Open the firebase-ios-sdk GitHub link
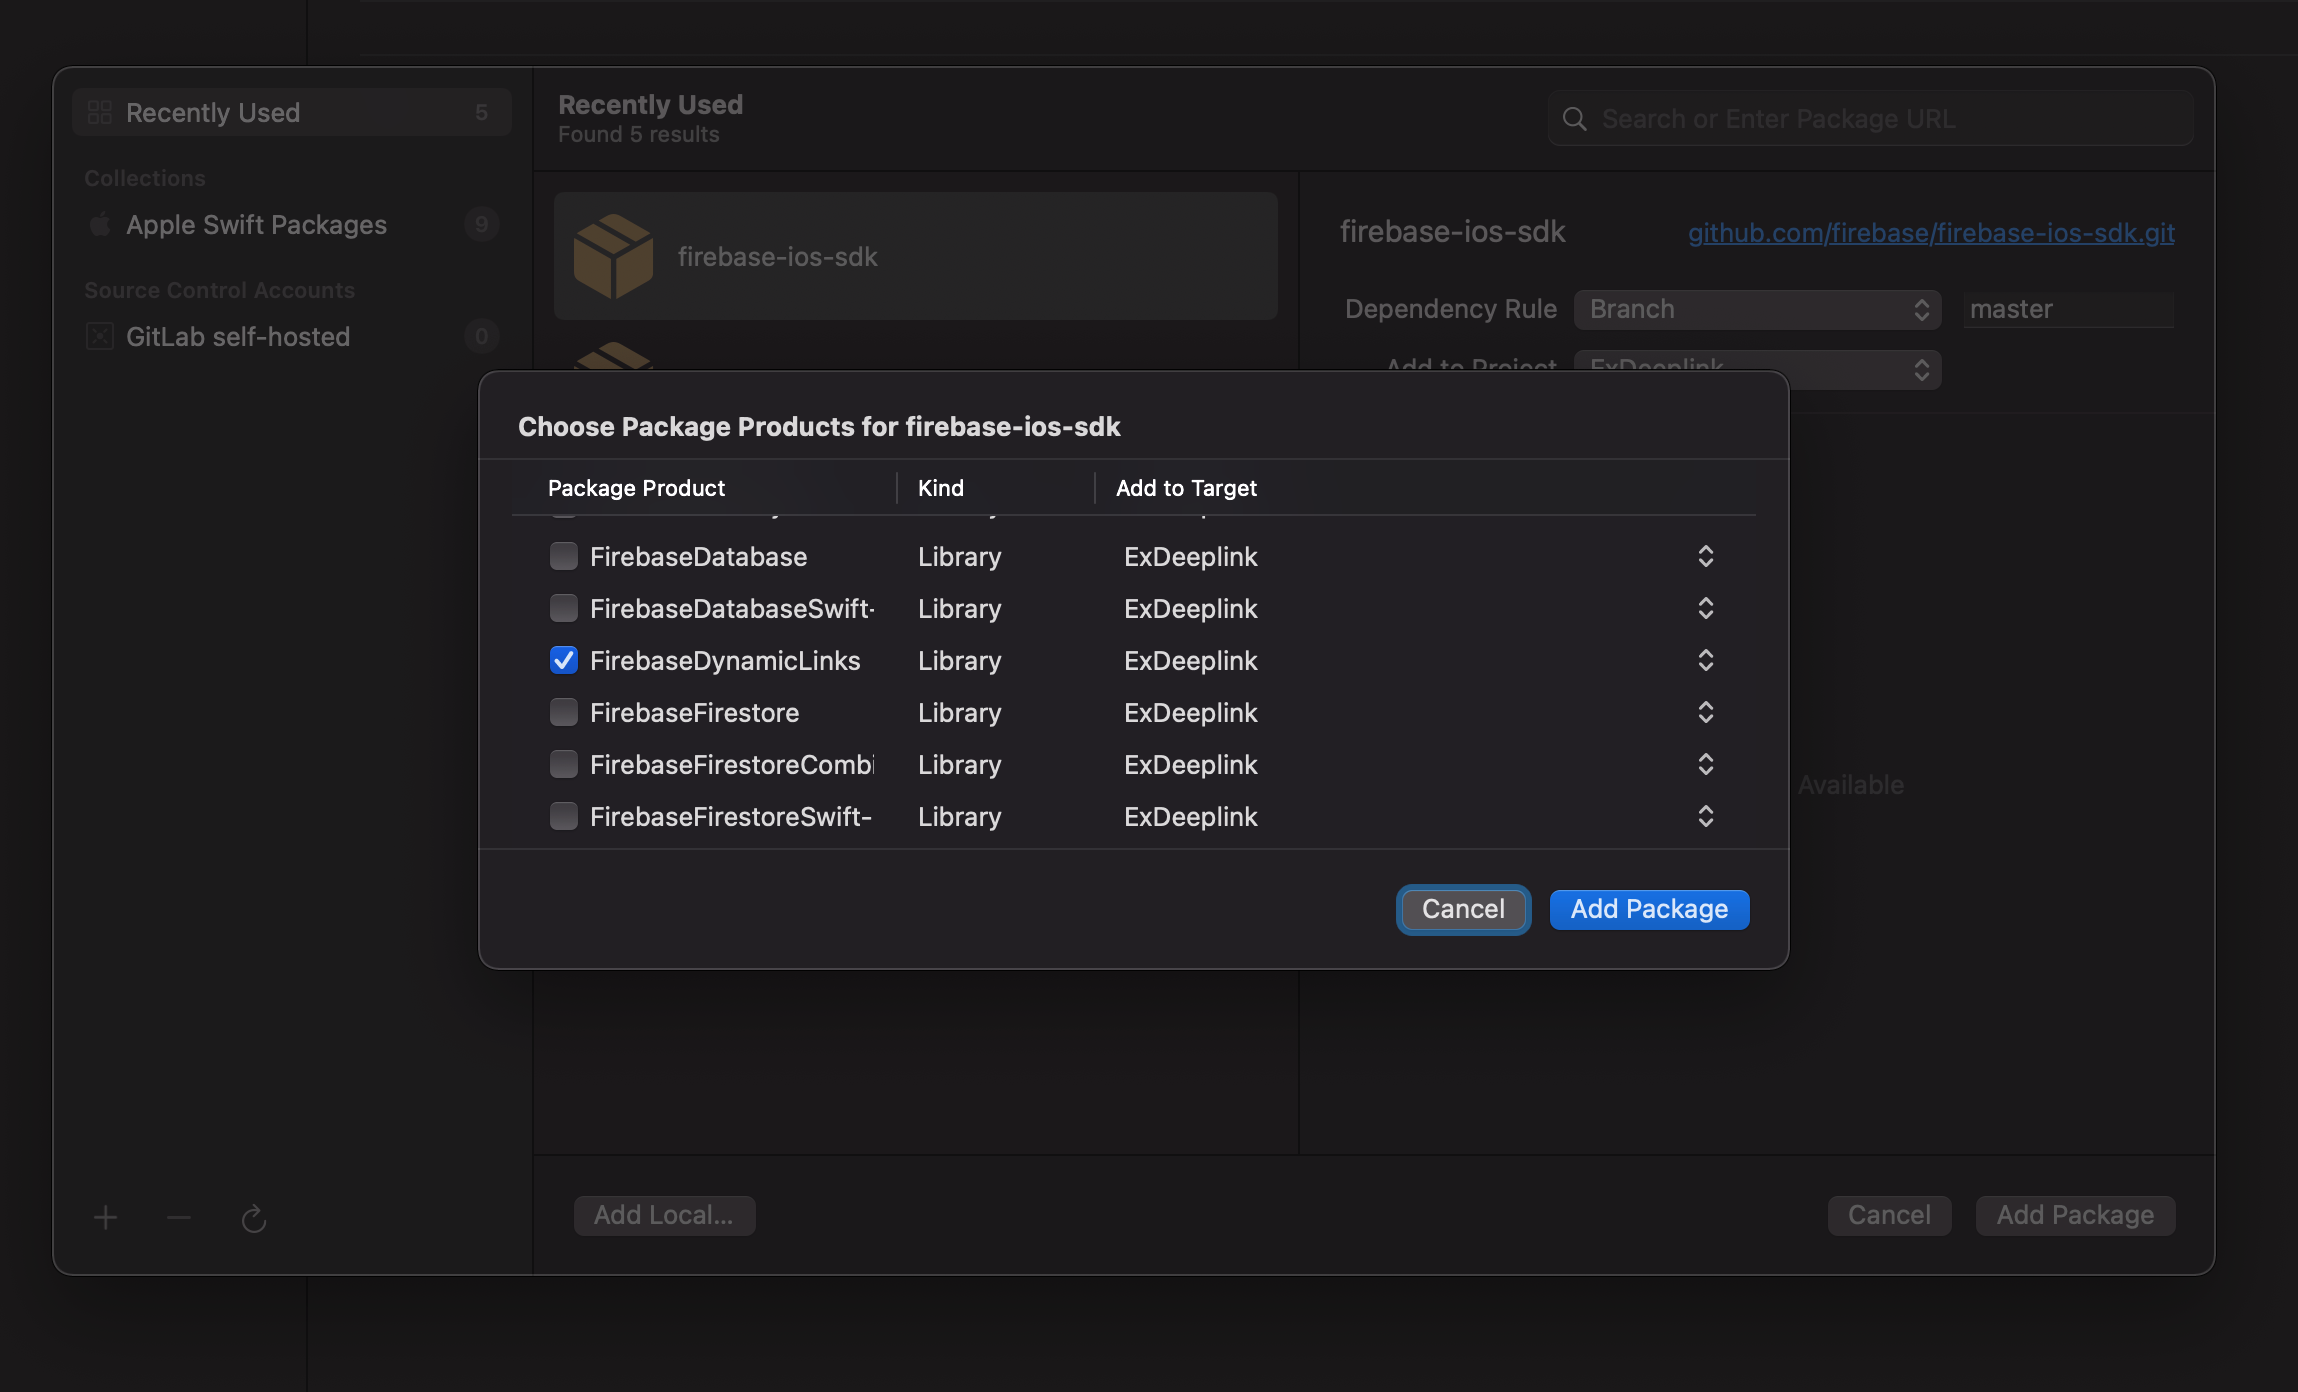Screen dimensions: 2298x1392 pyautogui.click(x=1930, y=232)
